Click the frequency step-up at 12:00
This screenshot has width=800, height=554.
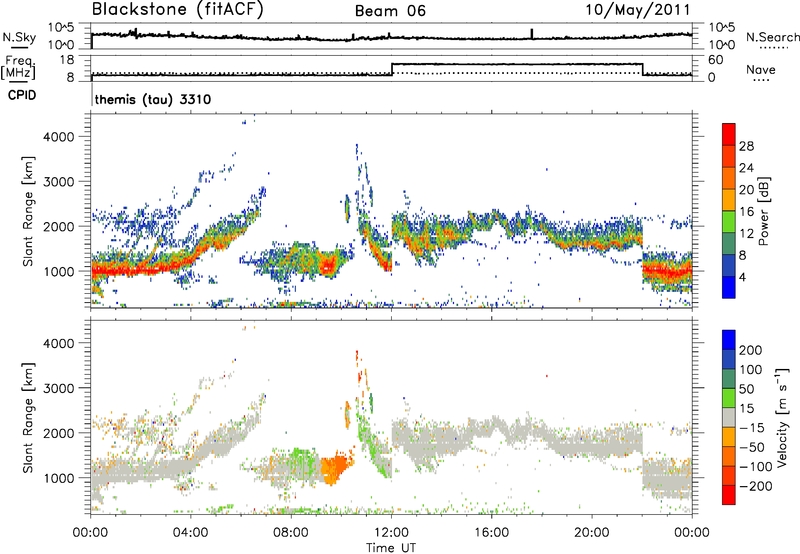pyautogui.click(x=392, y=69)
